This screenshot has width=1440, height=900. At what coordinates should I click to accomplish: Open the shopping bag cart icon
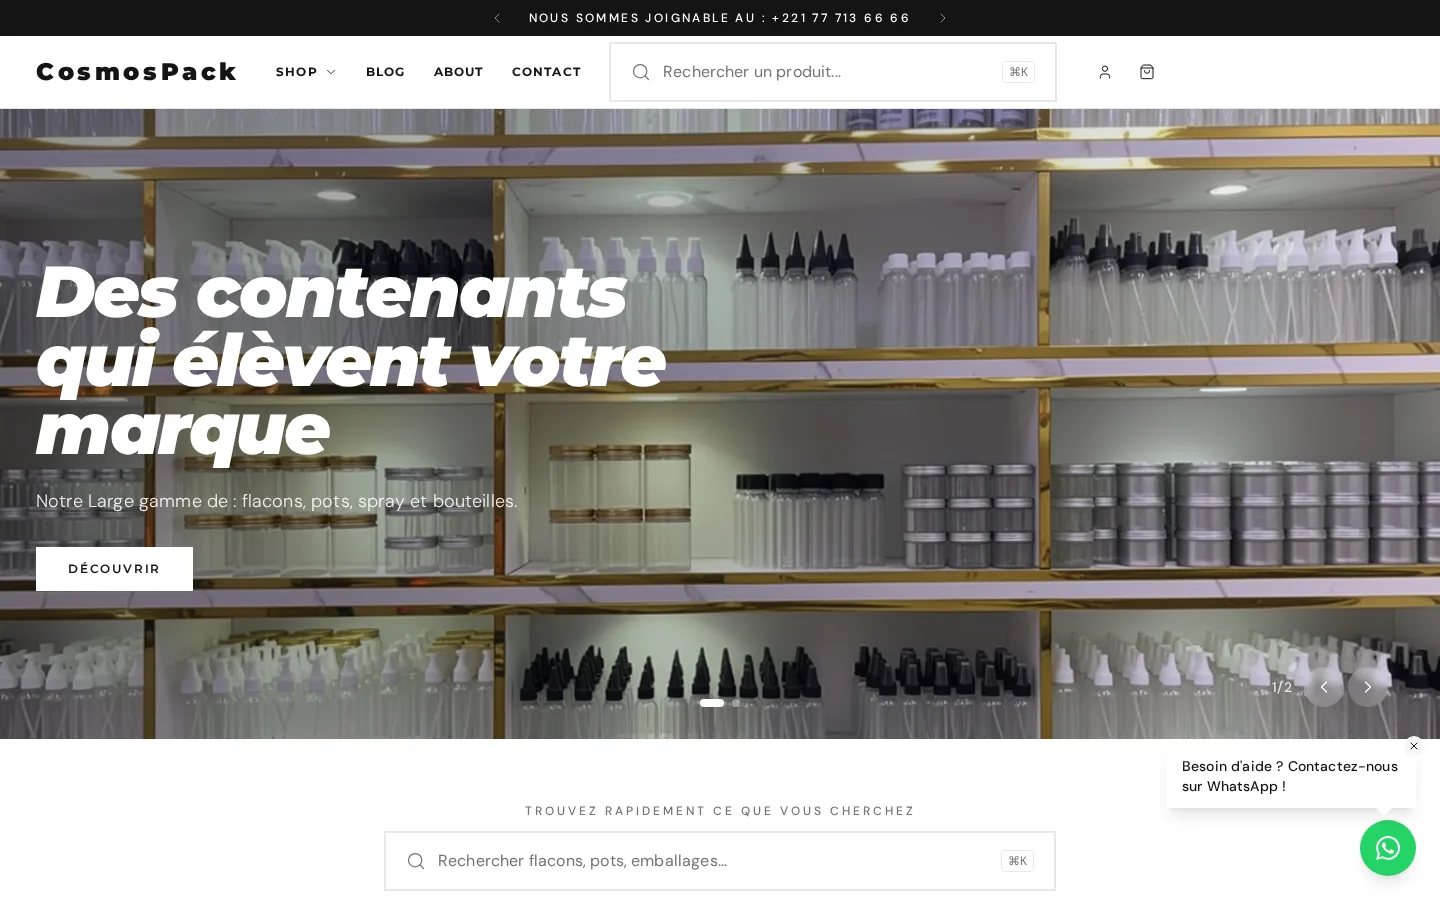pyautogui.click(x=1147, y=72)
